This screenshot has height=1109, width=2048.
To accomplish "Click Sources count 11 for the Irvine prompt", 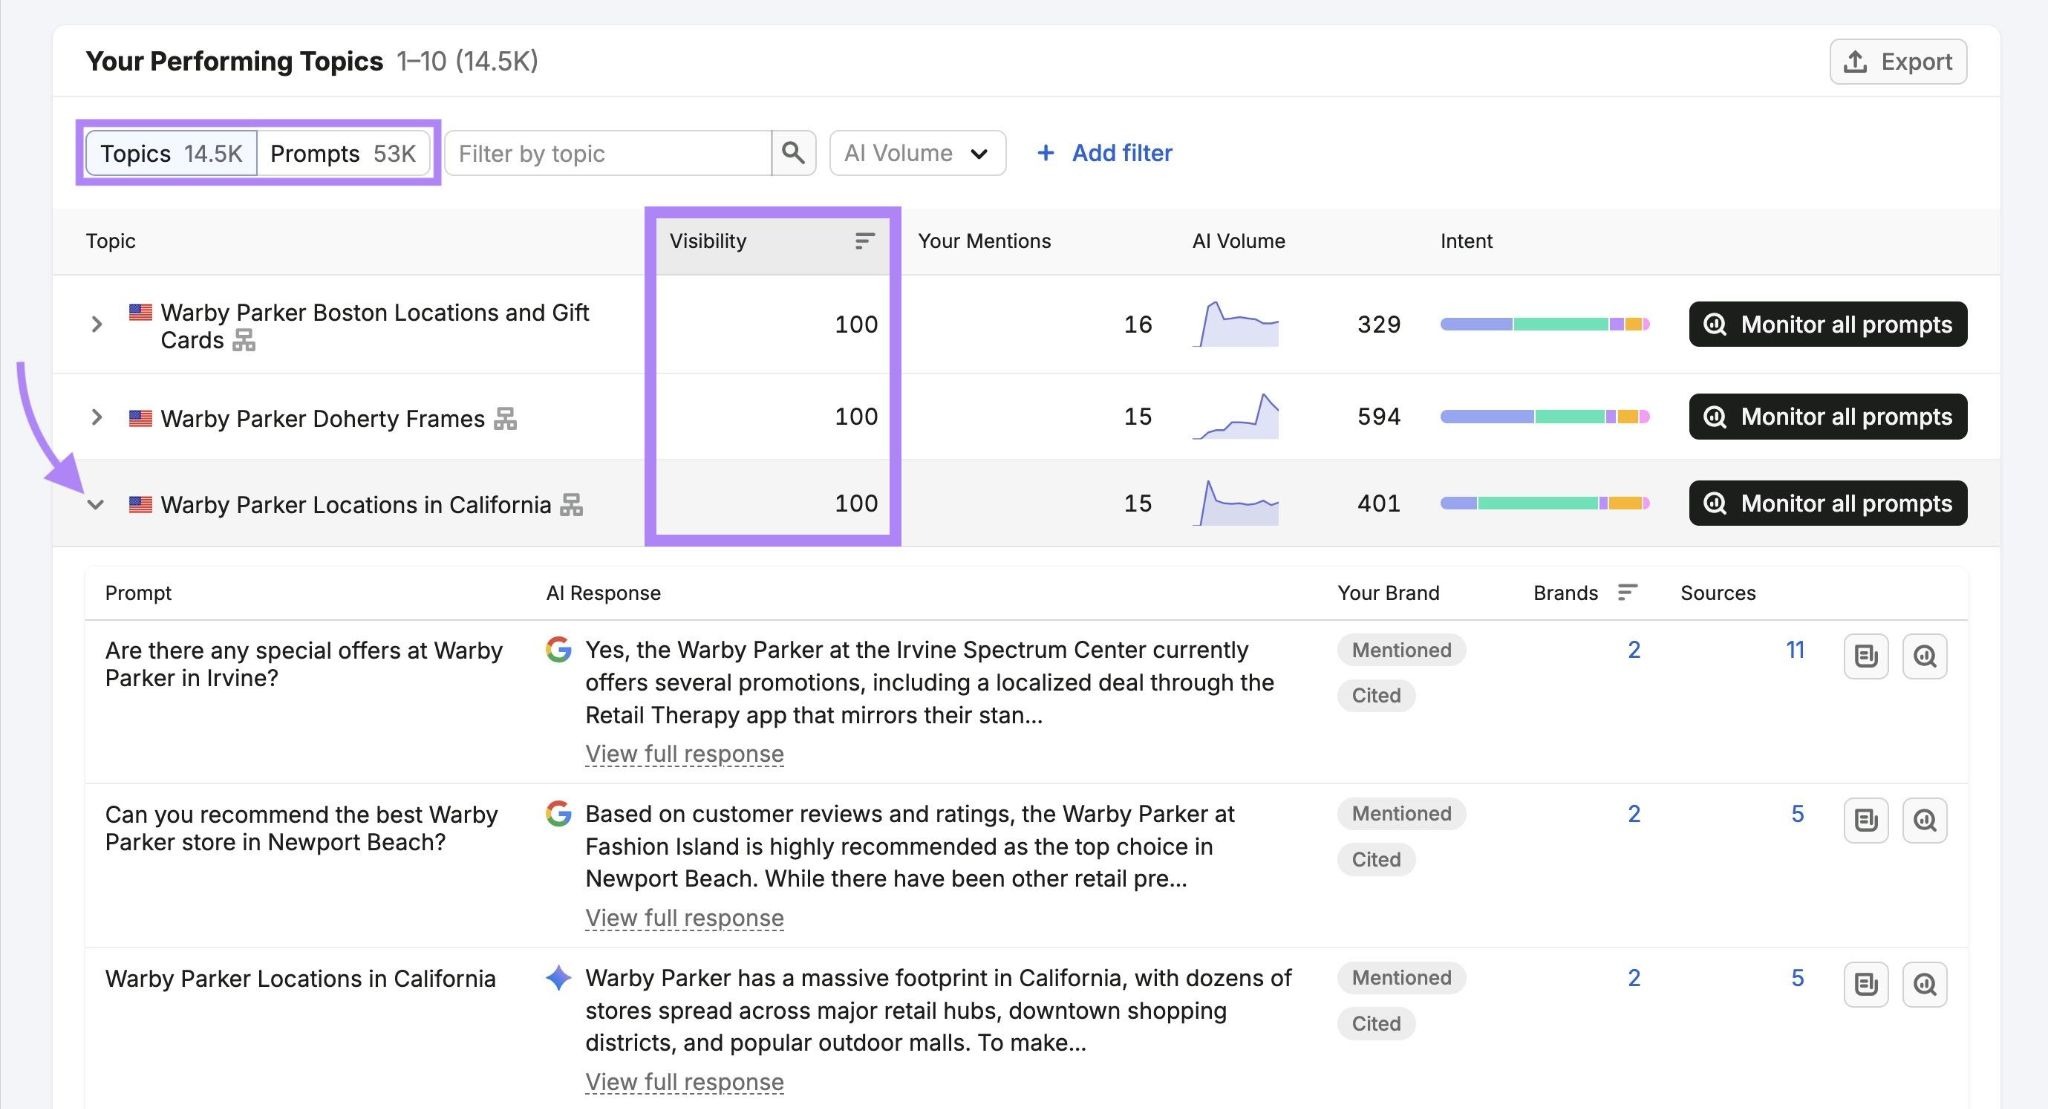I will (x=1795, y=650).
